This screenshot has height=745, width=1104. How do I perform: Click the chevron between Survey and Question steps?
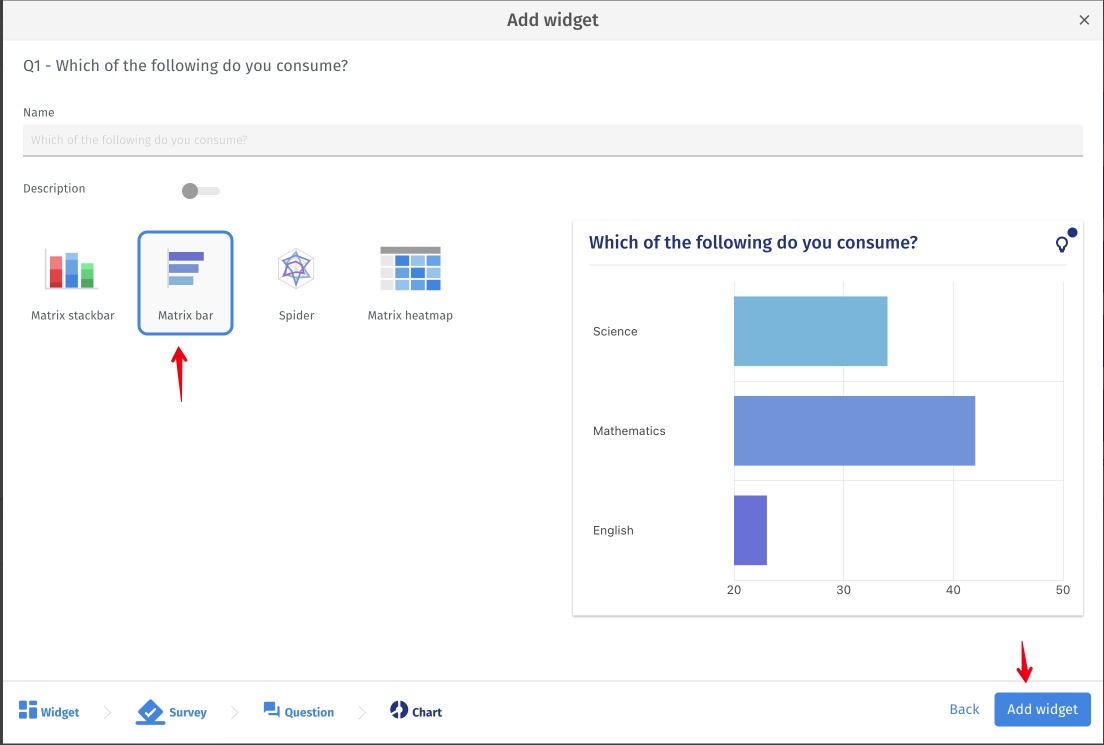234,711
